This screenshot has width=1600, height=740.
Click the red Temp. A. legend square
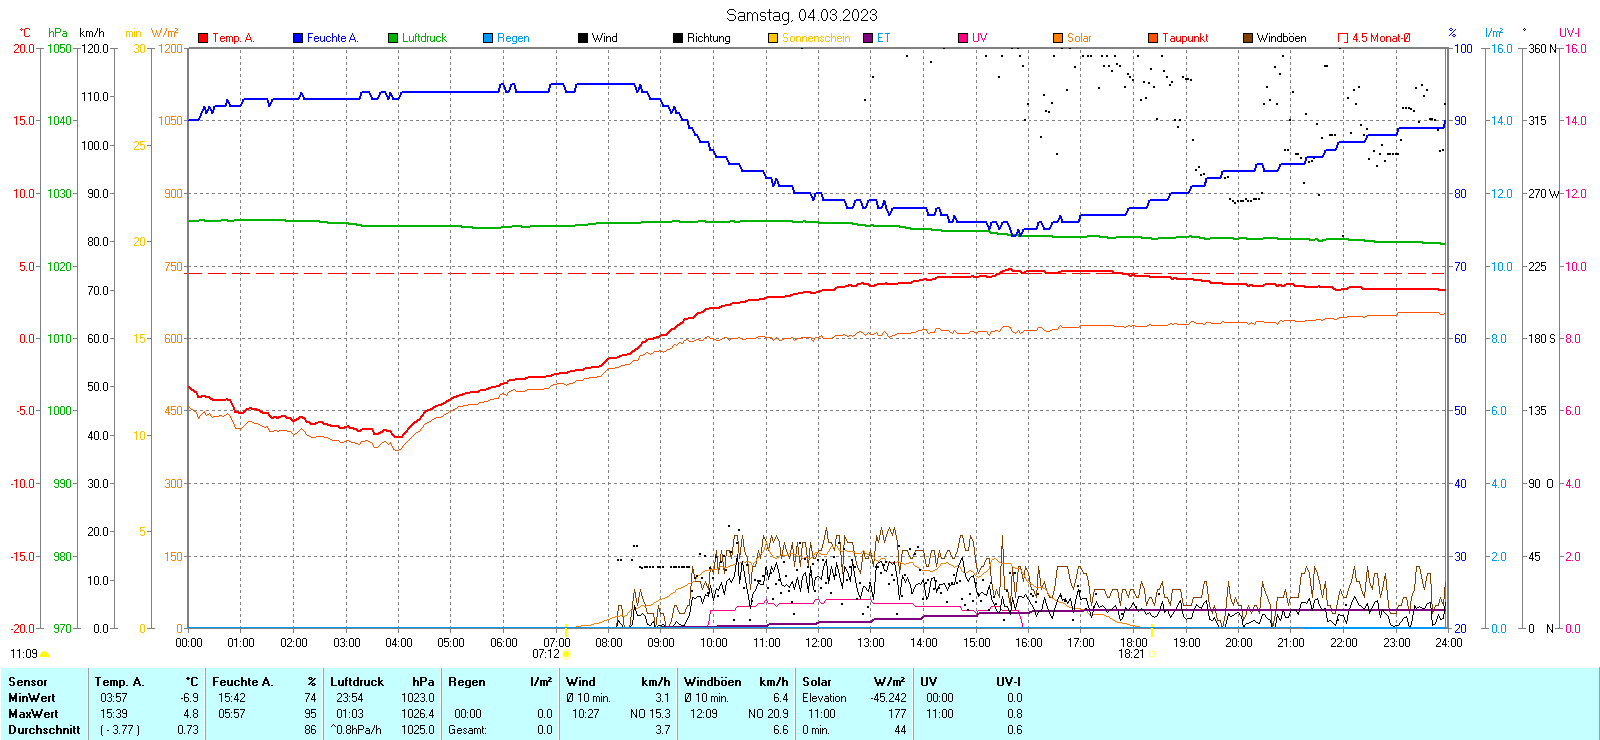point(203,38)
